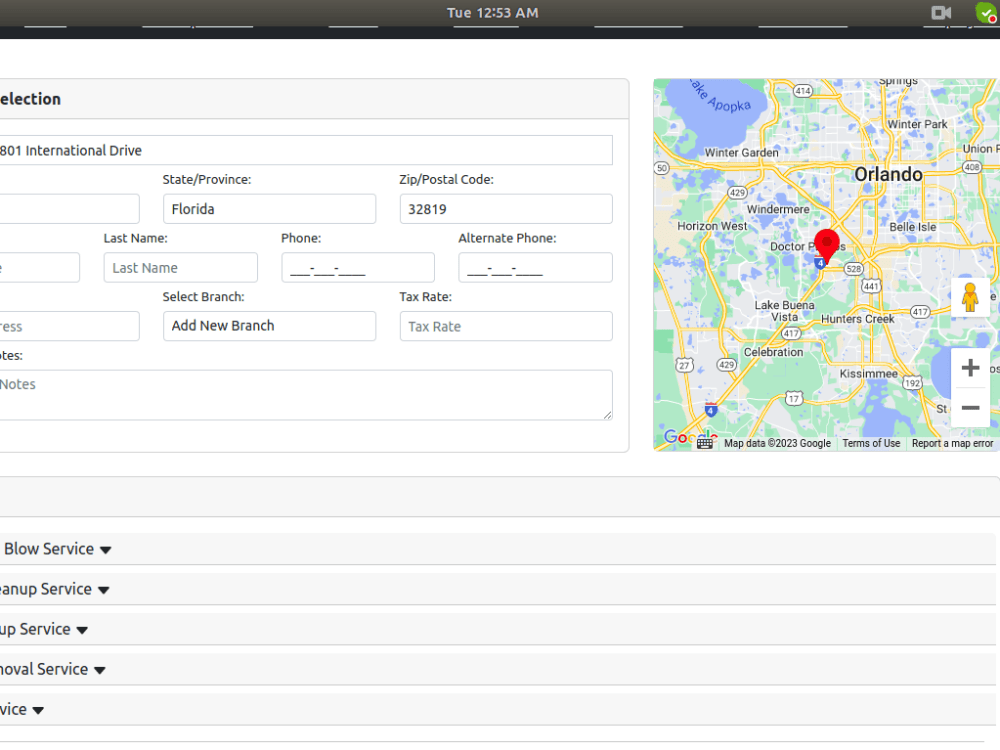Click the Blow Service heading text
This screenshot has height=750, width=1000.
(49, 549)
